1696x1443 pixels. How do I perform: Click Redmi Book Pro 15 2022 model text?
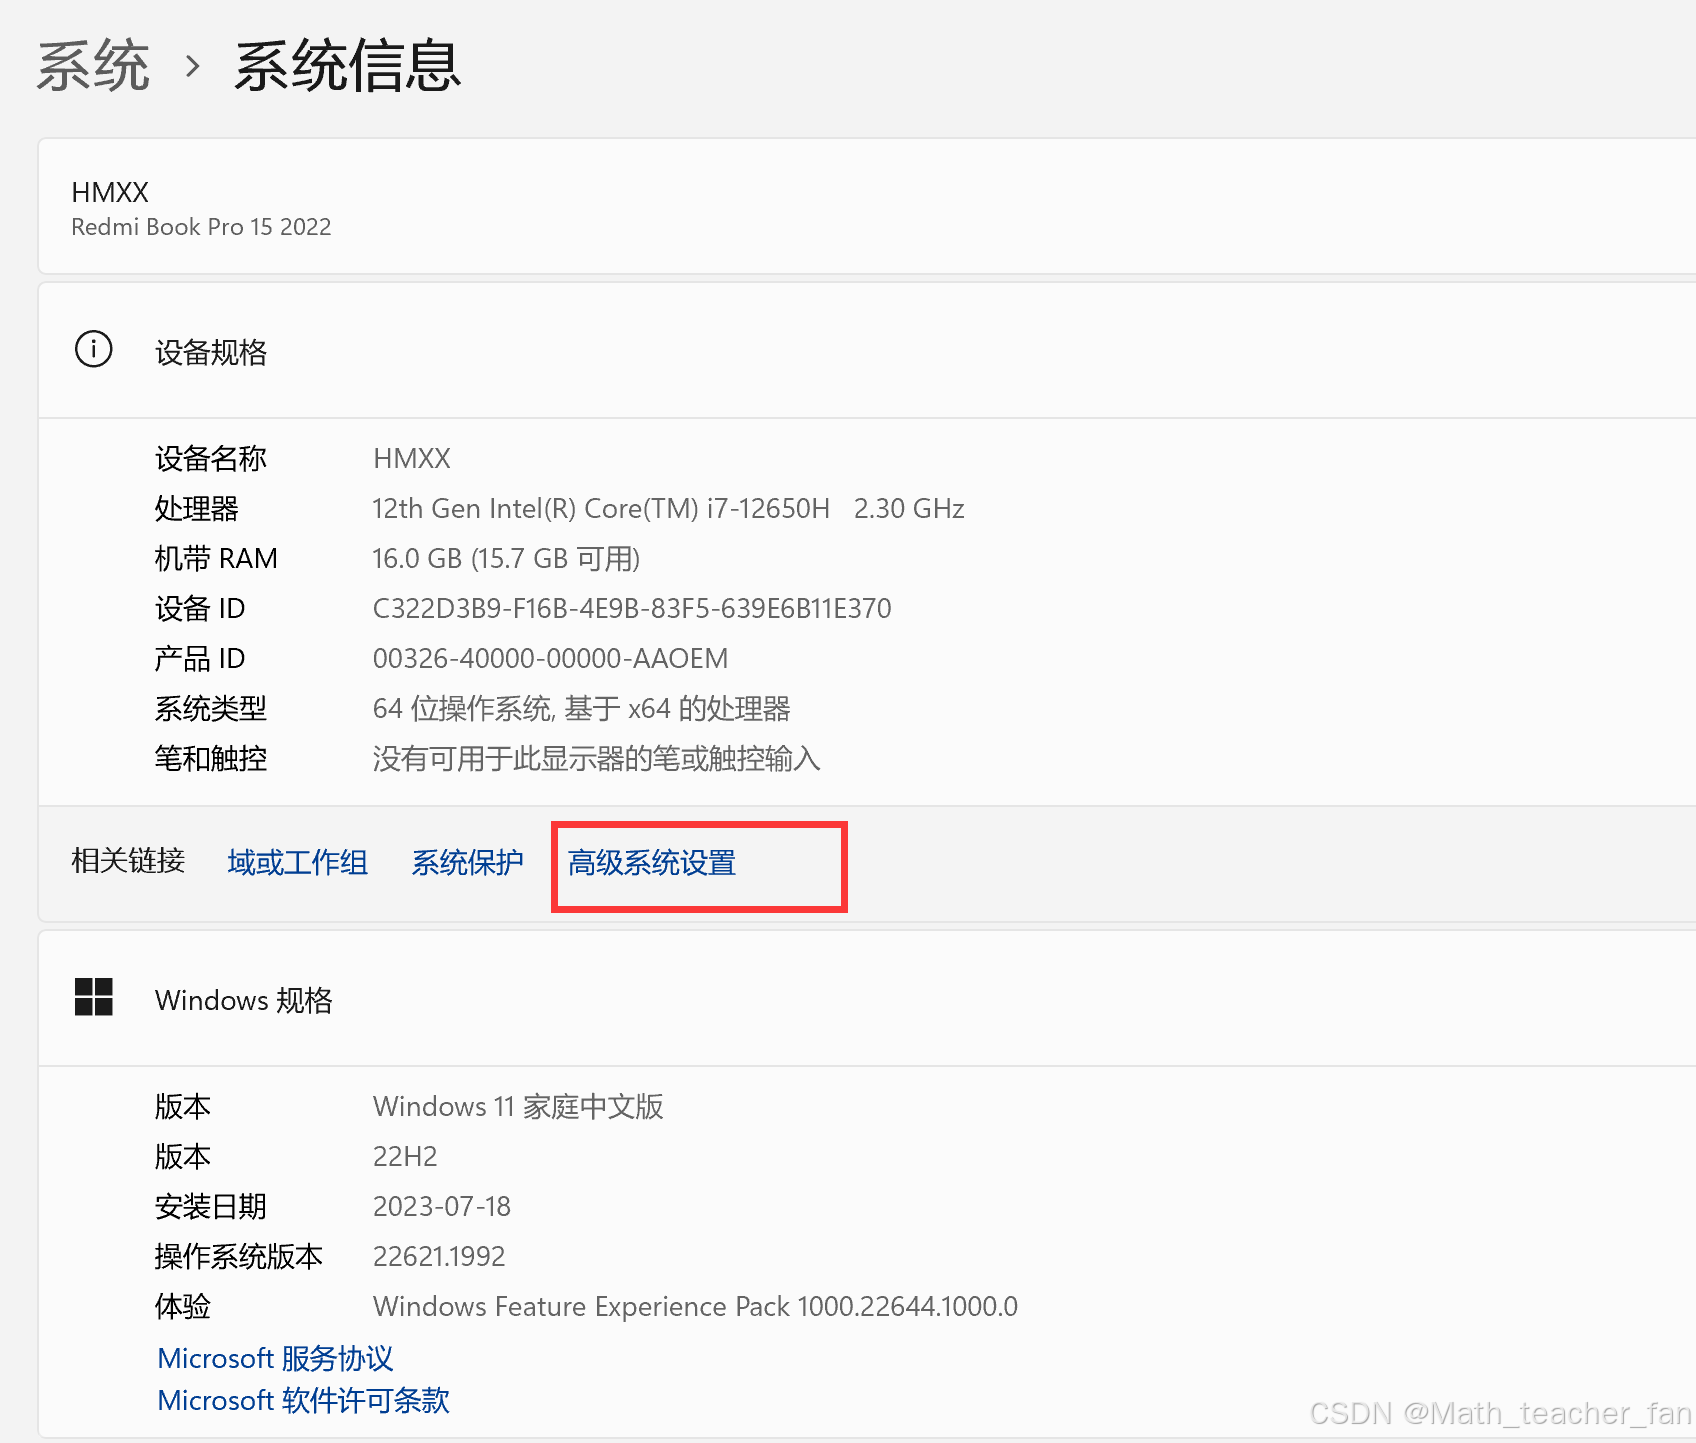(201, 227)
